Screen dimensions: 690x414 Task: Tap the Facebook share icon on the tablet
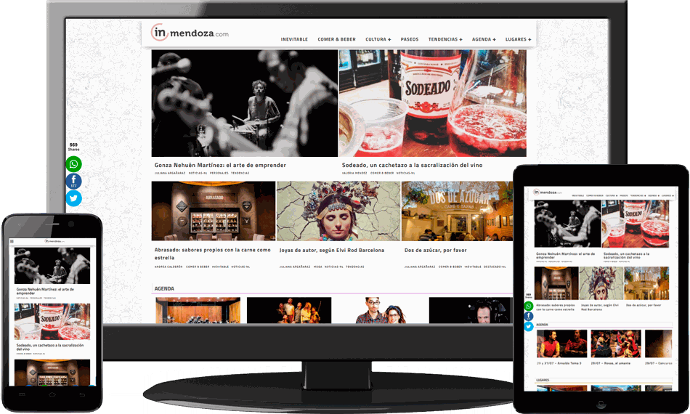tap(528, 316)
